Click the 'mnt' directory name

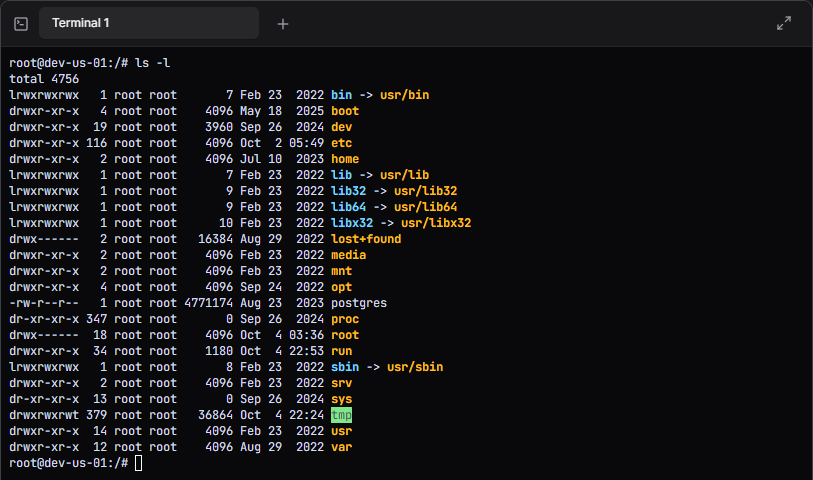[x=341, y=271]
